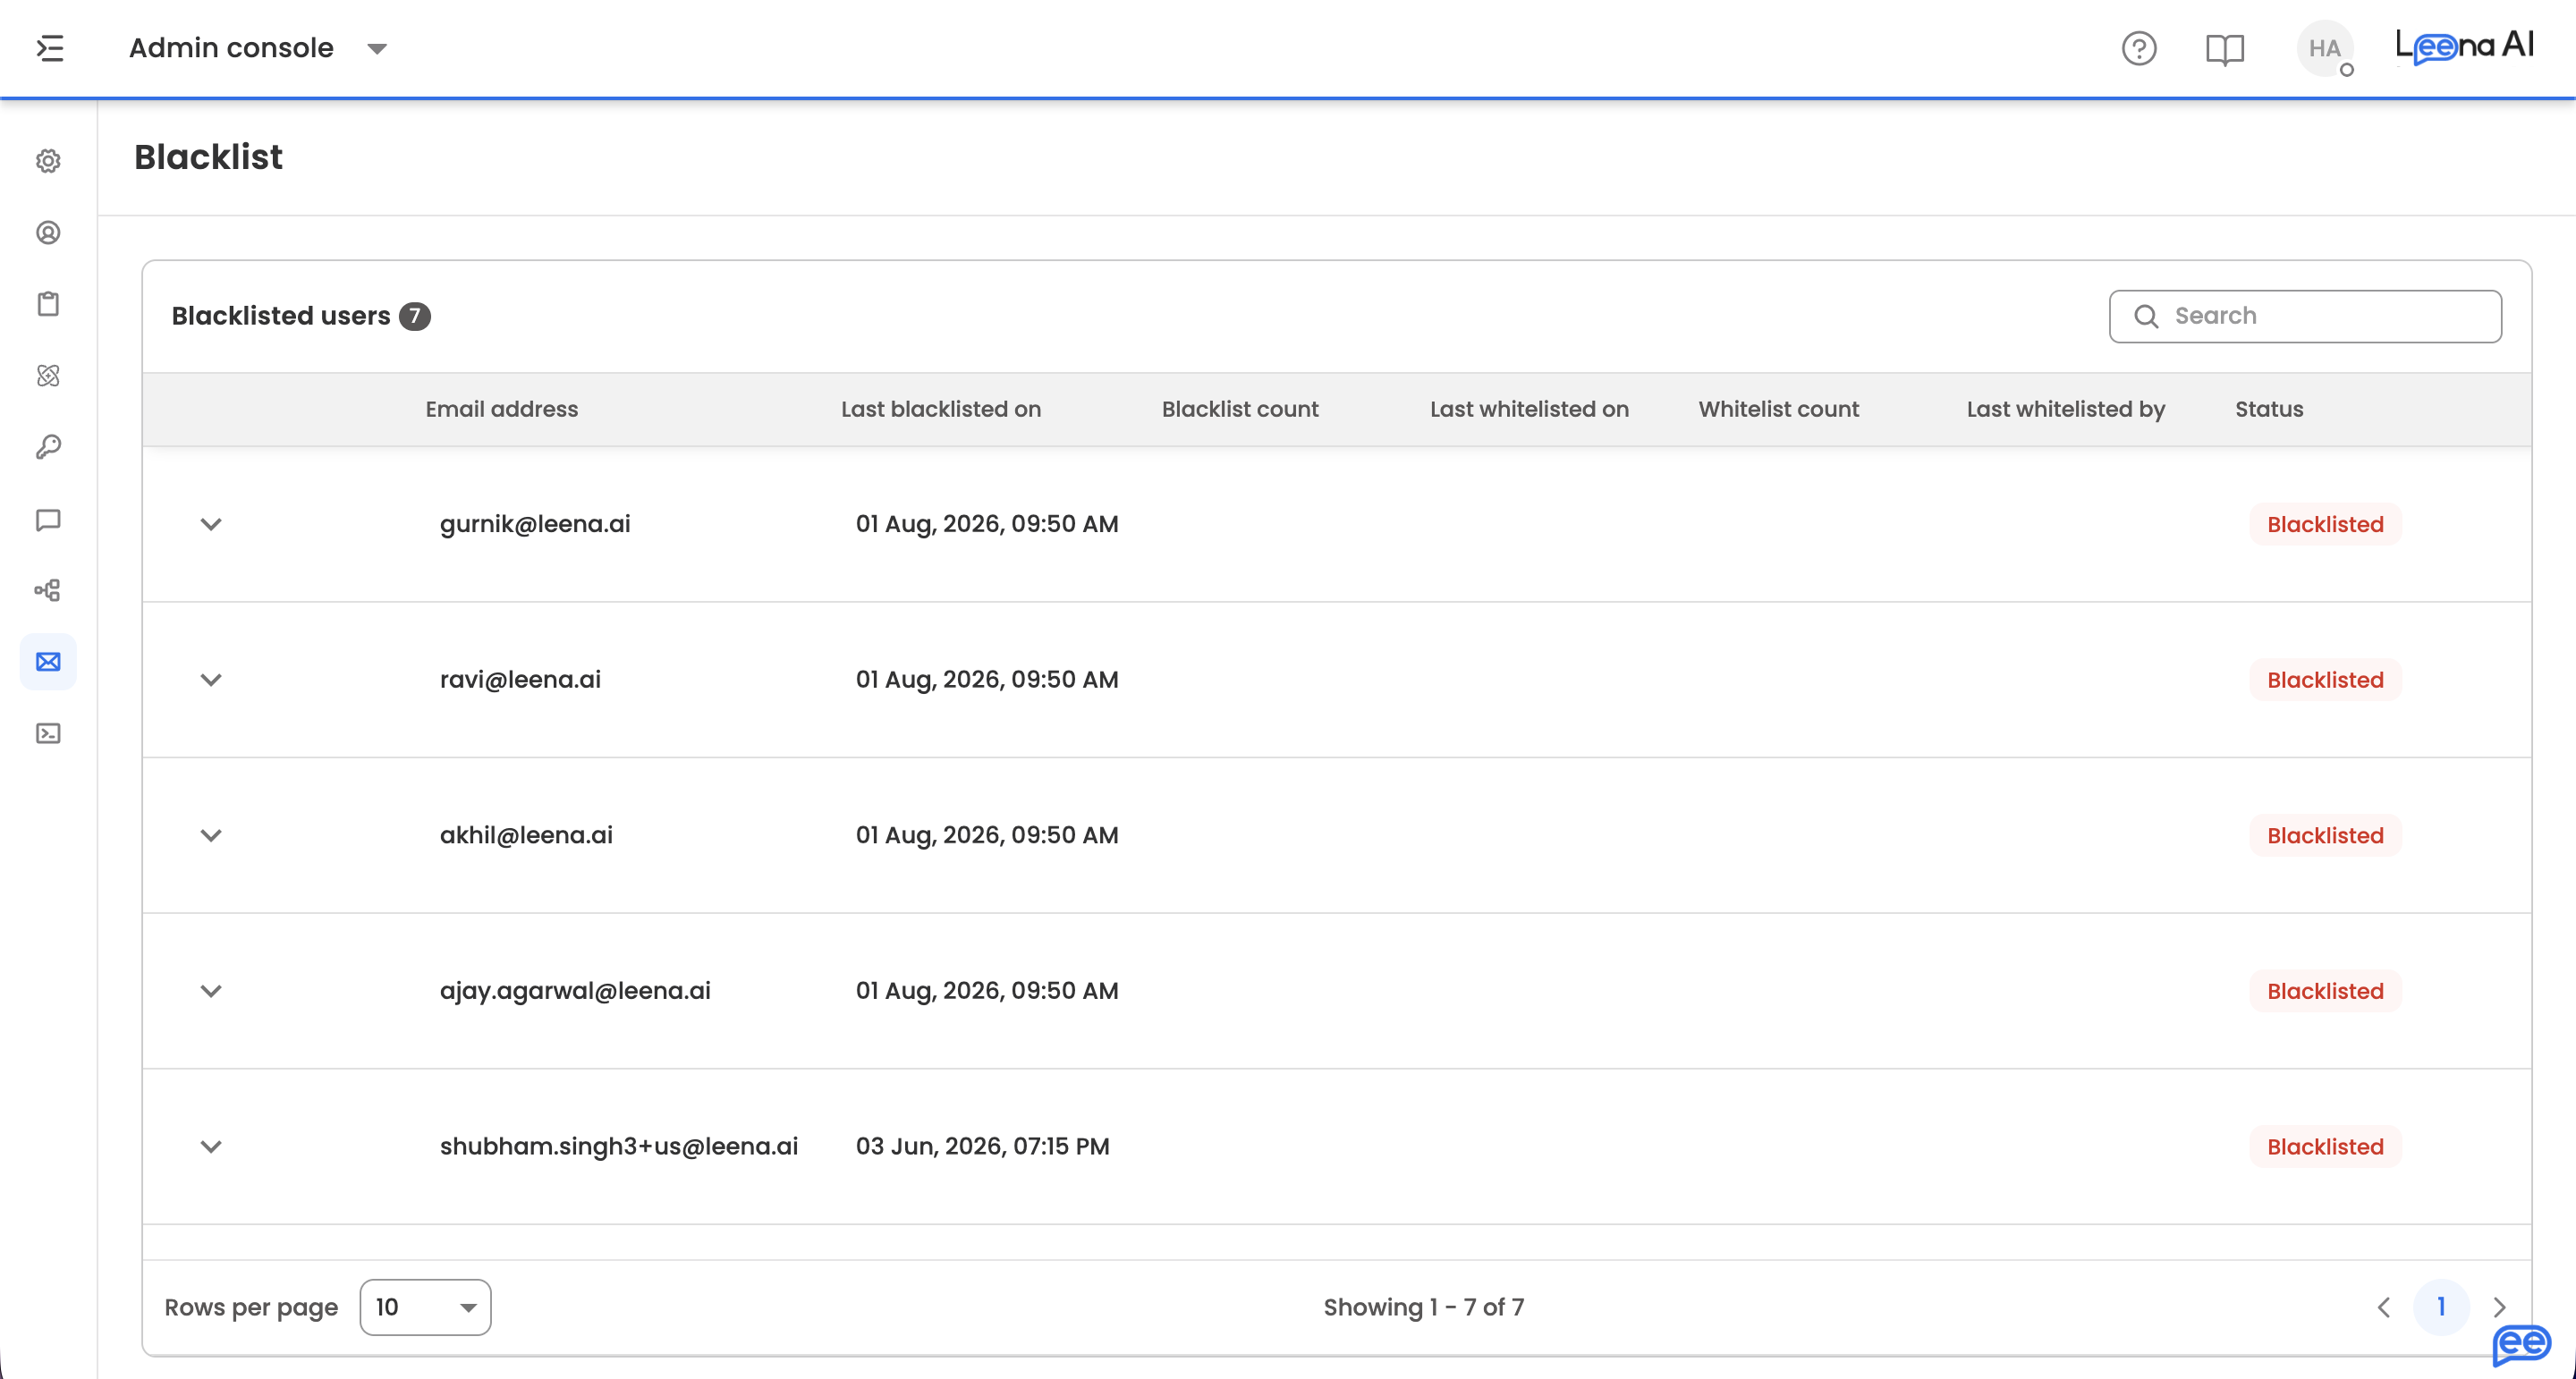Click the Blacklist page heading
This screenshot has height=1379, width=2576.
(x=208, y=157)
